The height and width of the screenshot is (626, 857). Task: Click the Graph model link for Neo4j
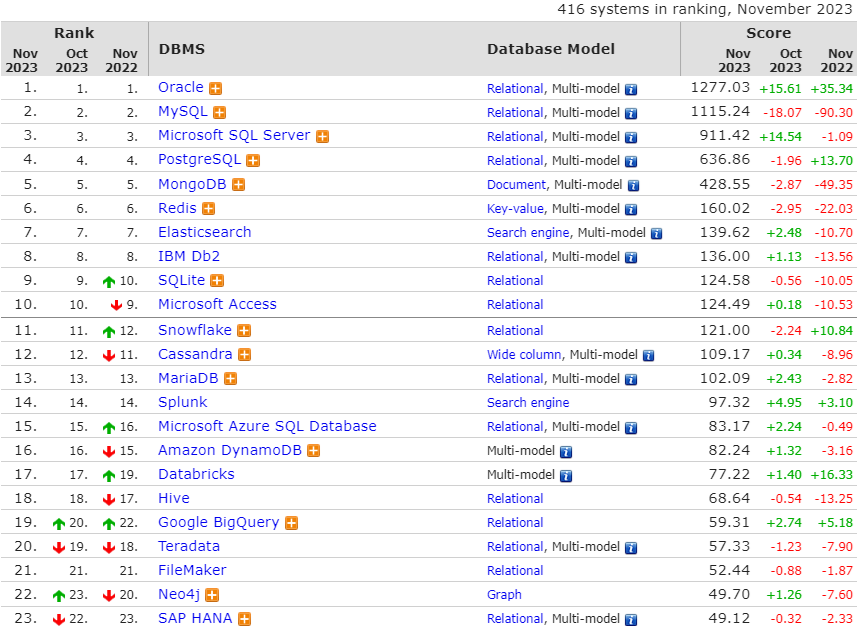coord(504,595)
